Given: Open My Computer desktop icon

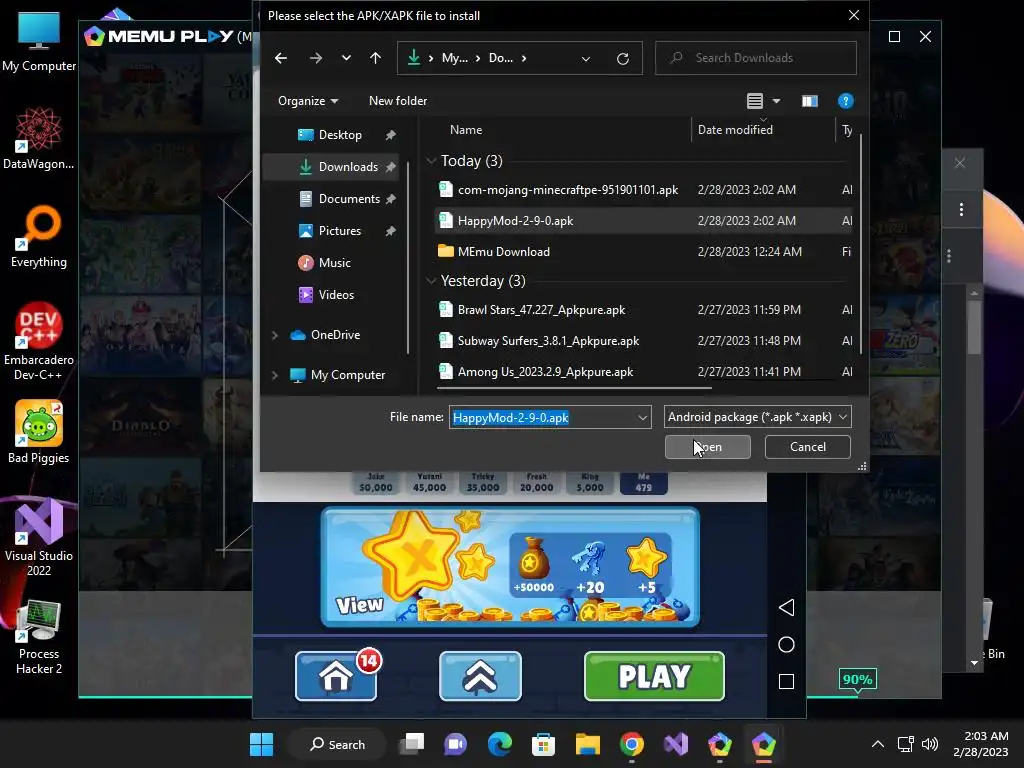Looking at the screenshot, I should (x=39, y=40).
